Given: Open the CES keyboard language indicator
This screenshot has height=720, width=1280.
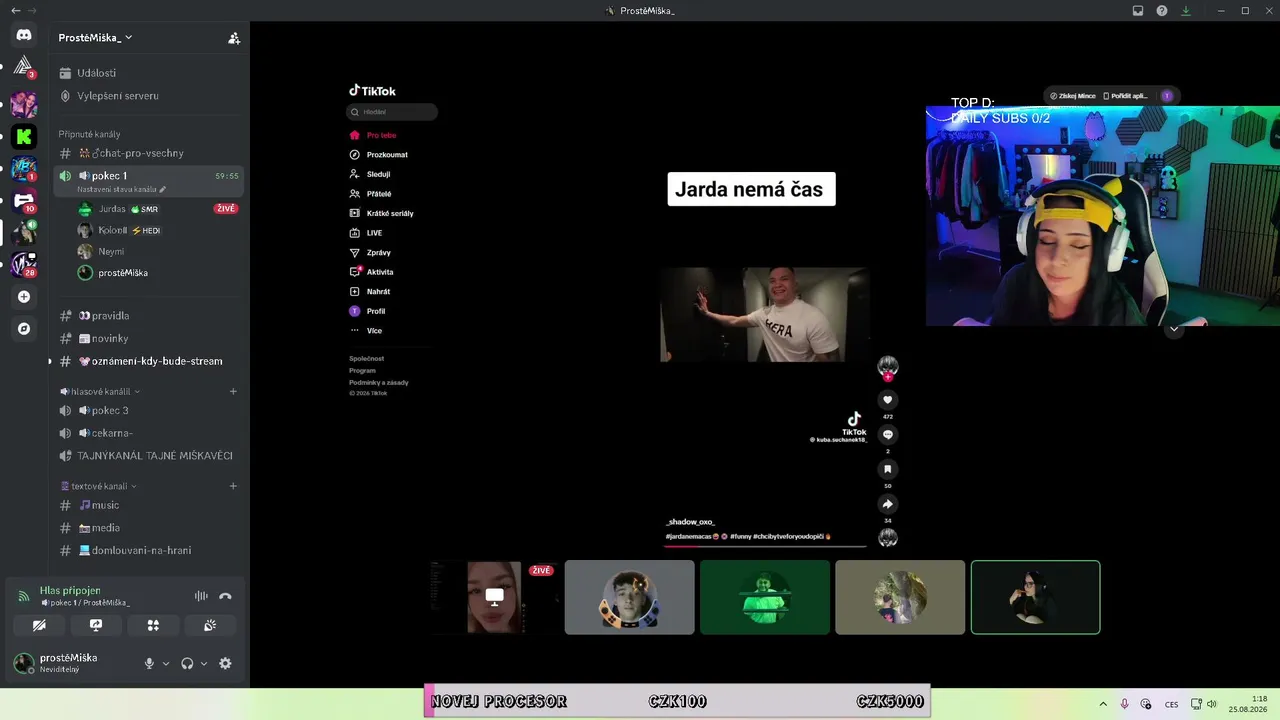Looking at the screenshot, I should click(1171, 704).
